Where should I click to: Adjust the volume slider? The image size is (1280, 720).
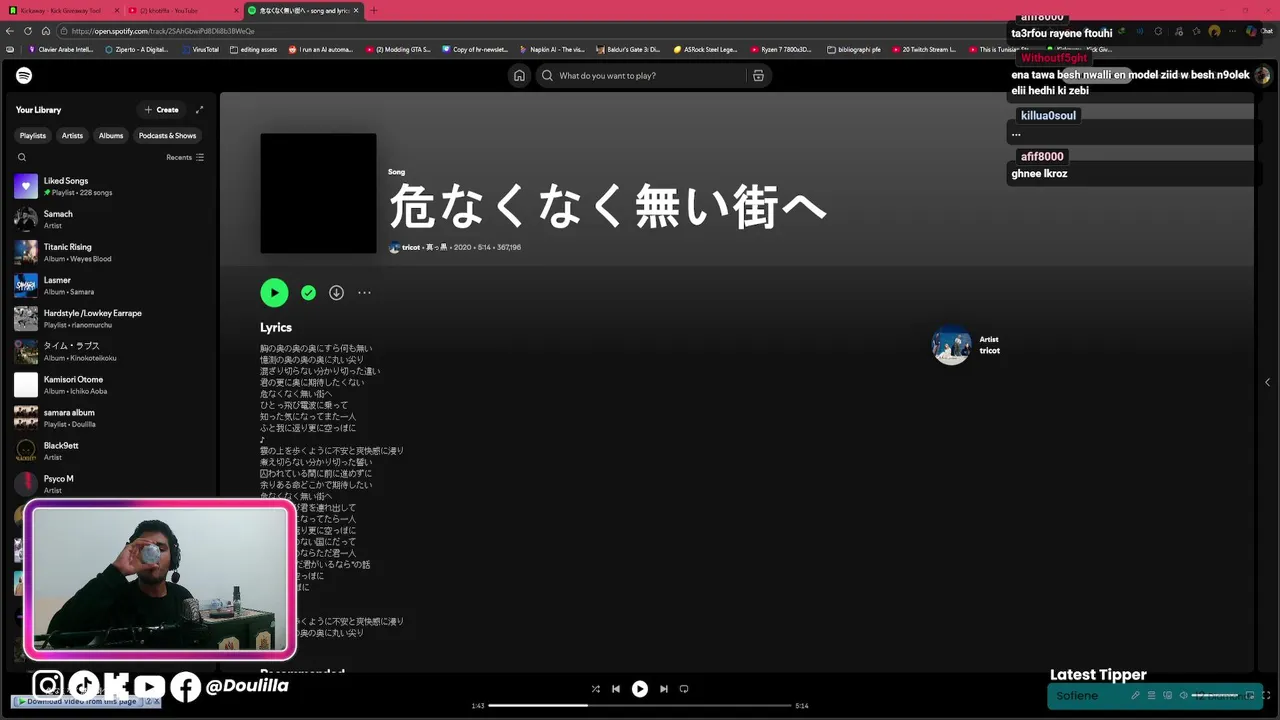(1215, 695)
